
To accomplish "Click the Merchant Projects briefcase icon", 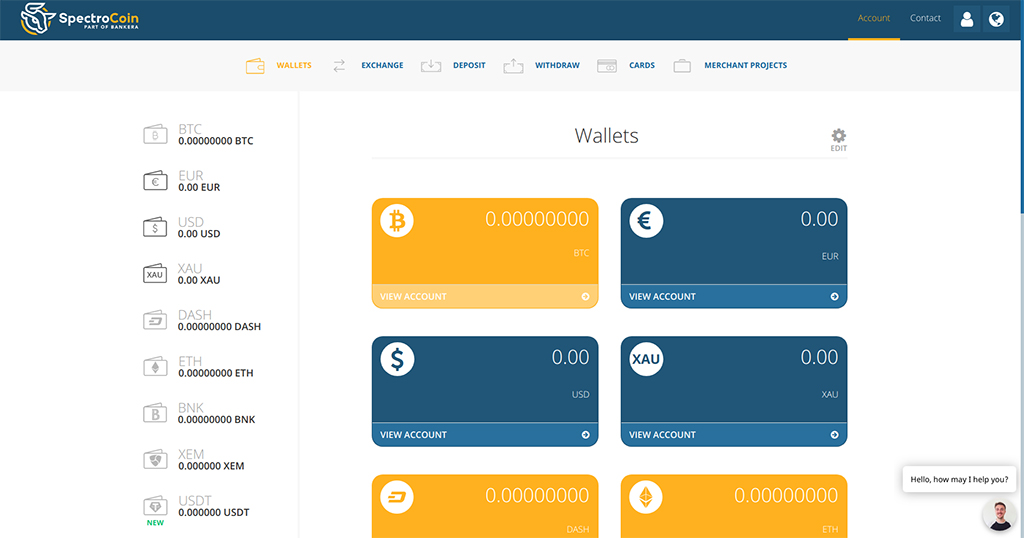I will pos(682,66).
